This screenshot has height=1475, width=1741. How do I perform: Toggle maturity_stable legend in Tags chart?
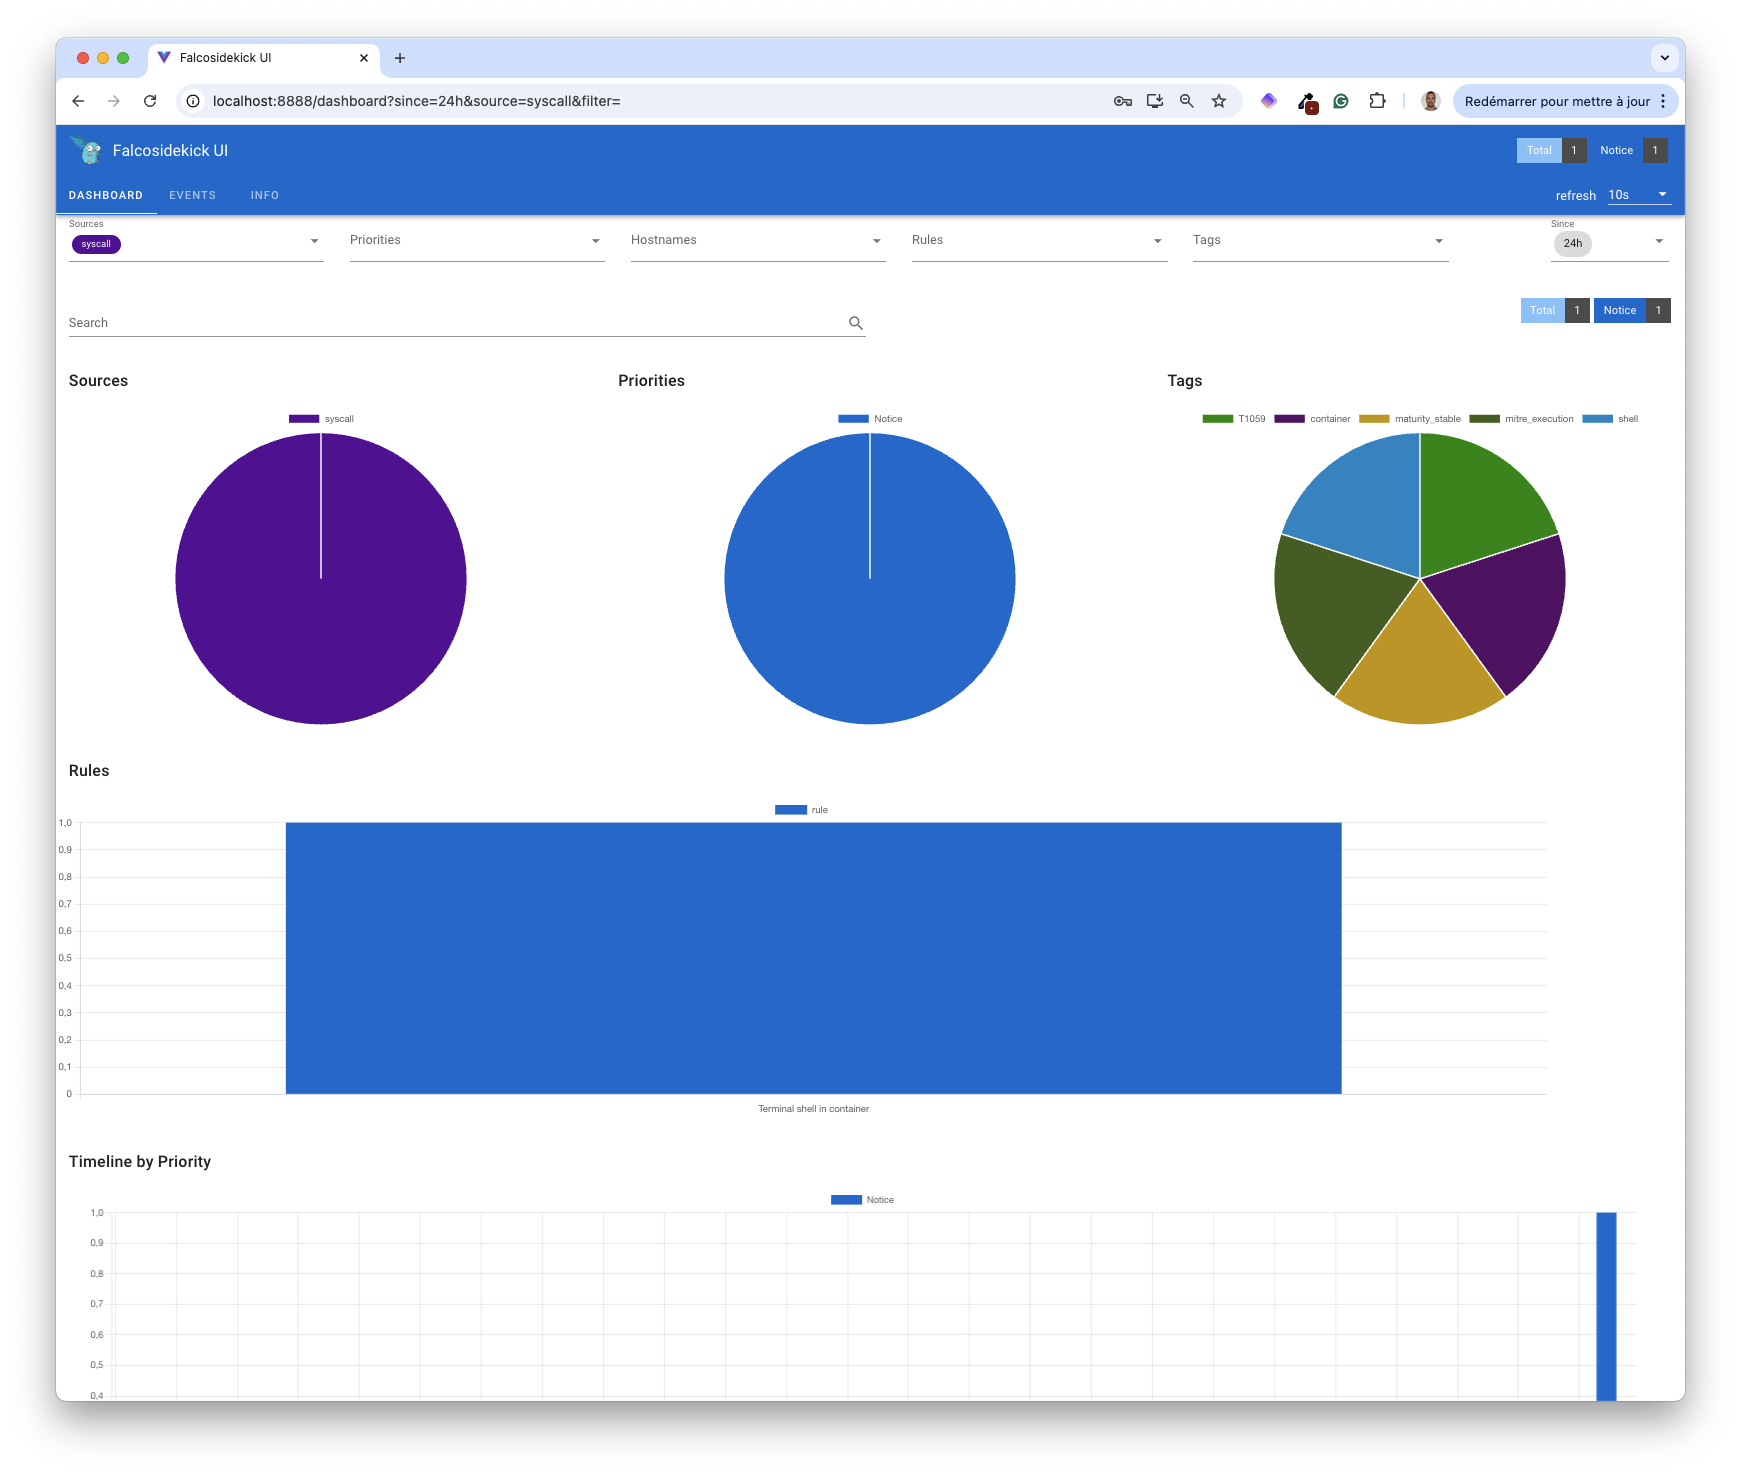coord(1410,419)
